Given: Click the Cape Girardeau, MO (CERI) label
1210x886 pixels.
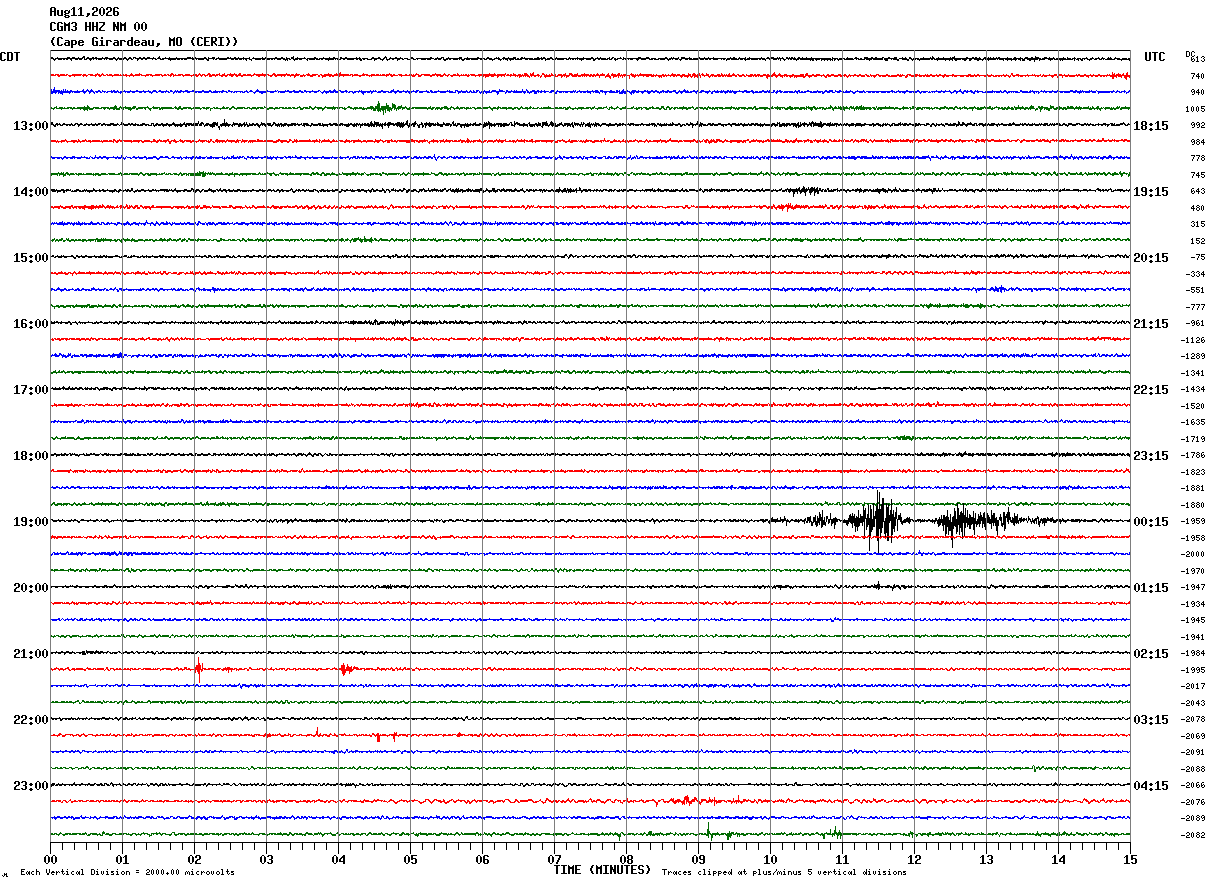Looking at the screenshot, I should [x=144, y=42].
